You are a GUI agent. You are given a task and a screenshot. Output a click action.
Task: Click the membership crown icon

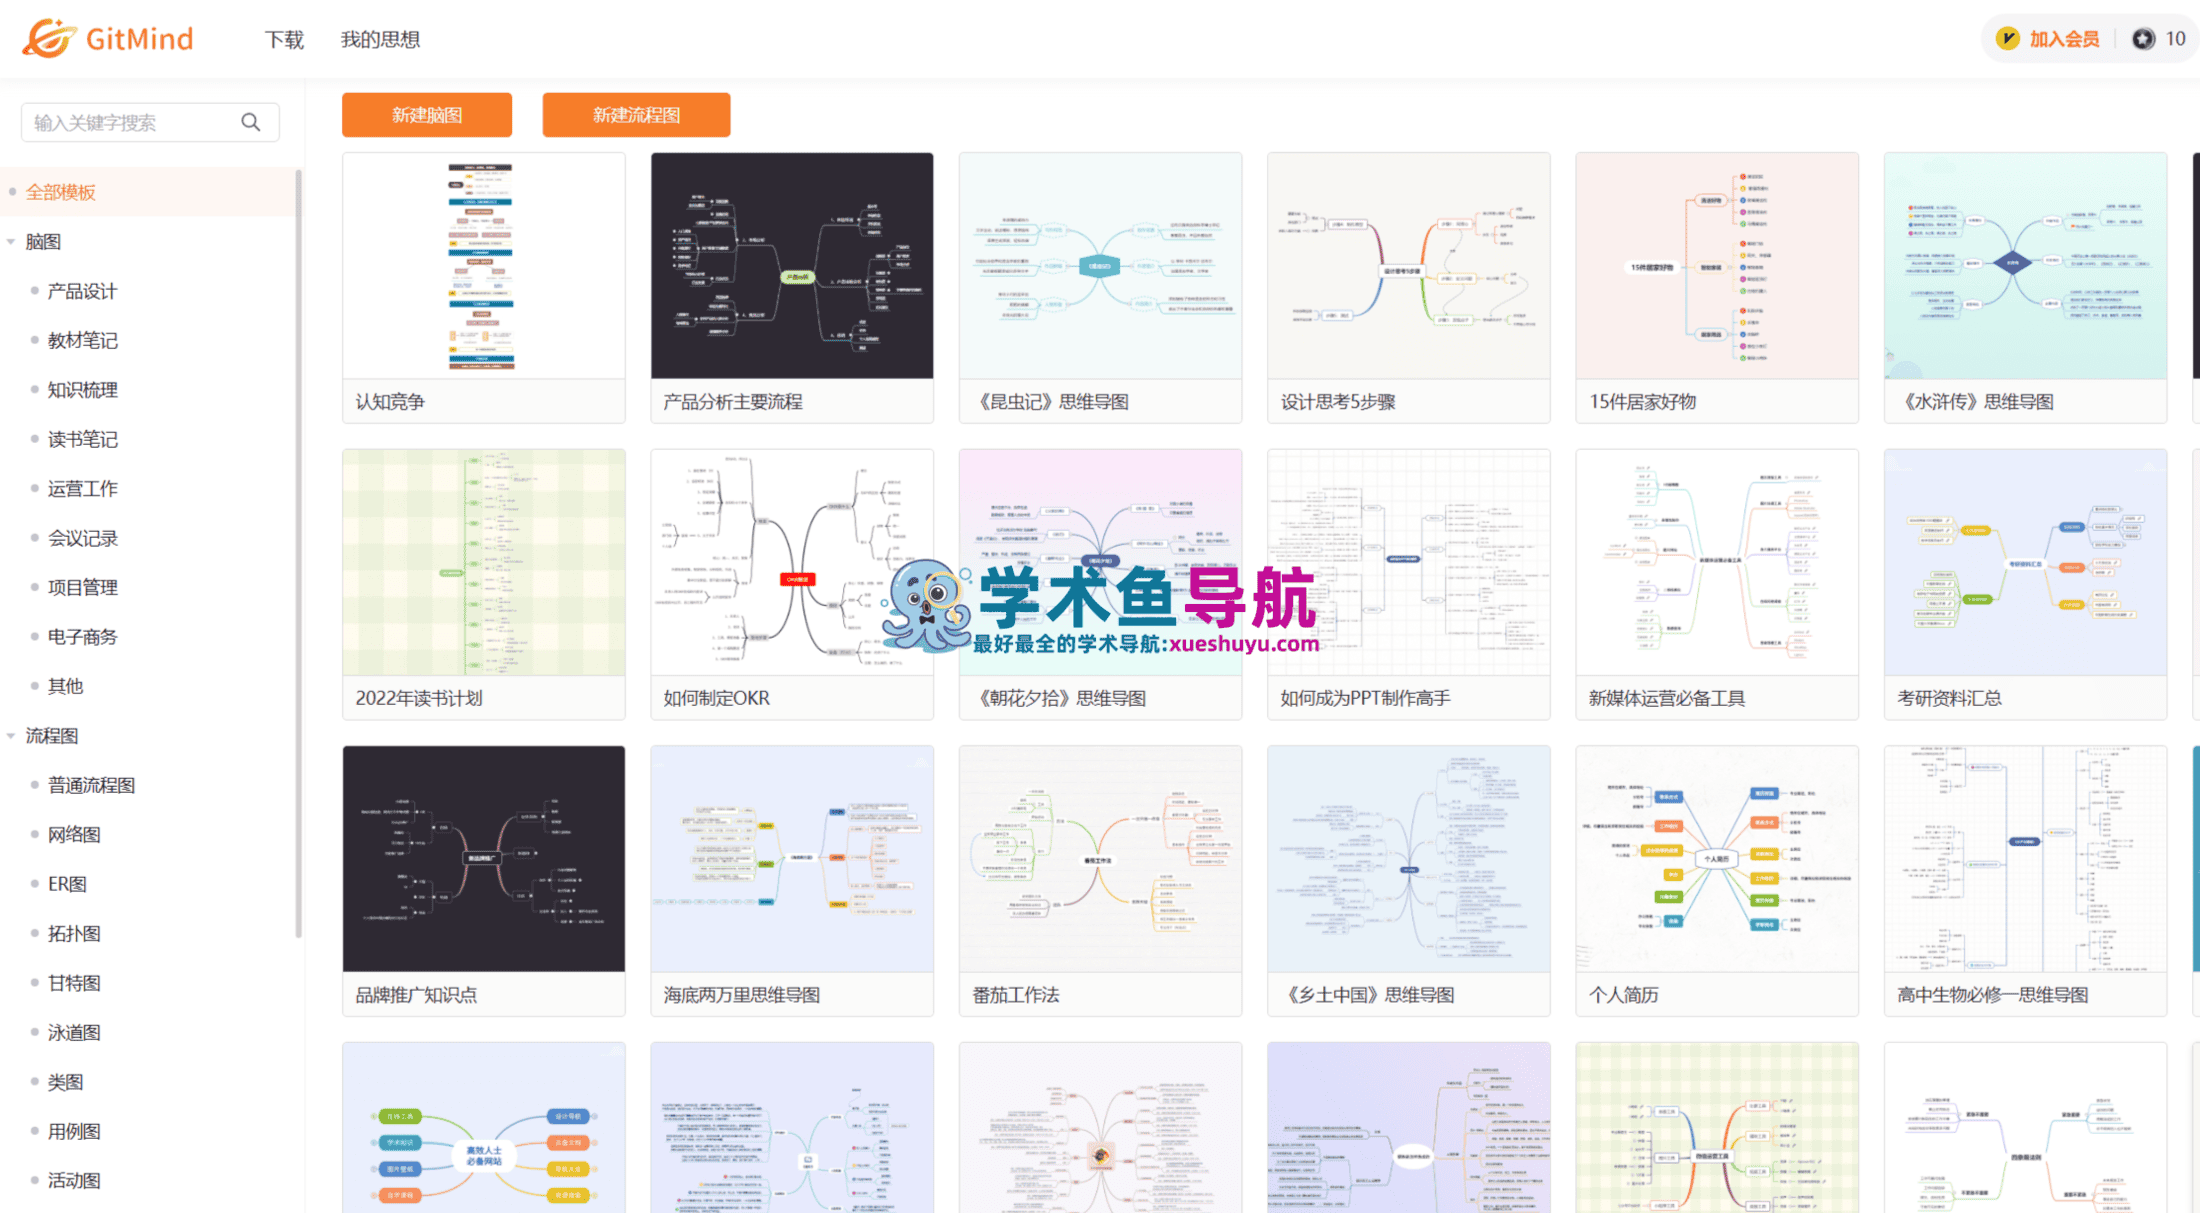tap(2007, 39)
